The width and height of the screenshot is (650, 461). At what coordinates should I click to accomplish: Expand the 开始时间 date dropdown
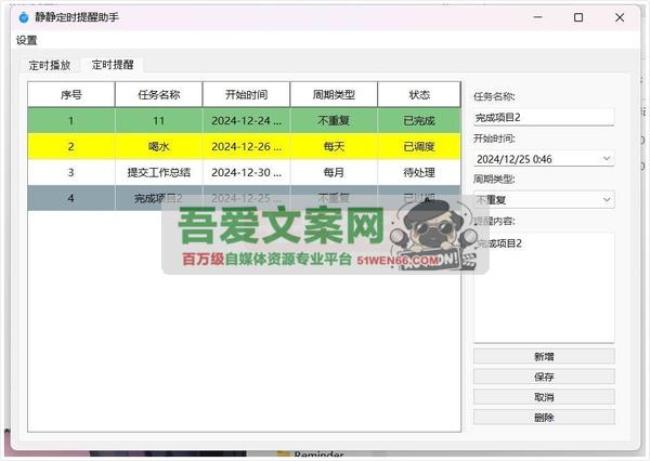pyautogui.click(x=606, y=159)
